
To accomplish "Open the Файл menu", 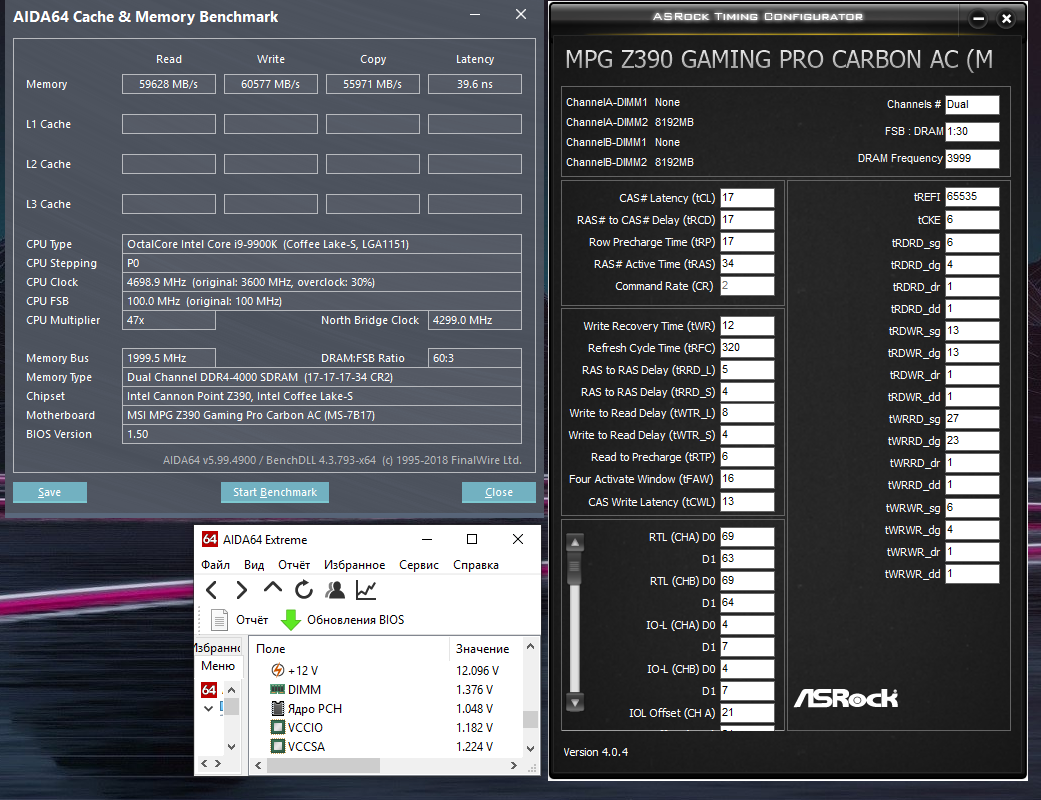I will point(215,565).
